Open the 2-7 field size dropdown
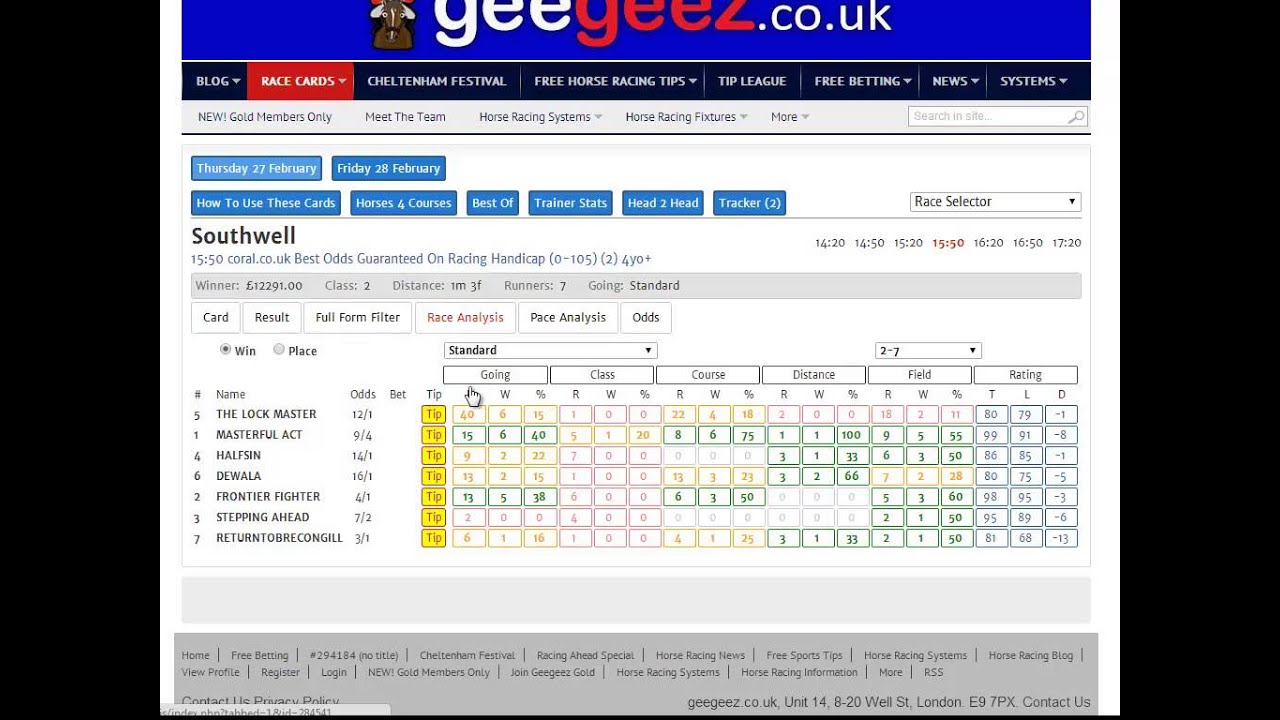This screenshot has width=1280, height=720. tap(928, 350)
